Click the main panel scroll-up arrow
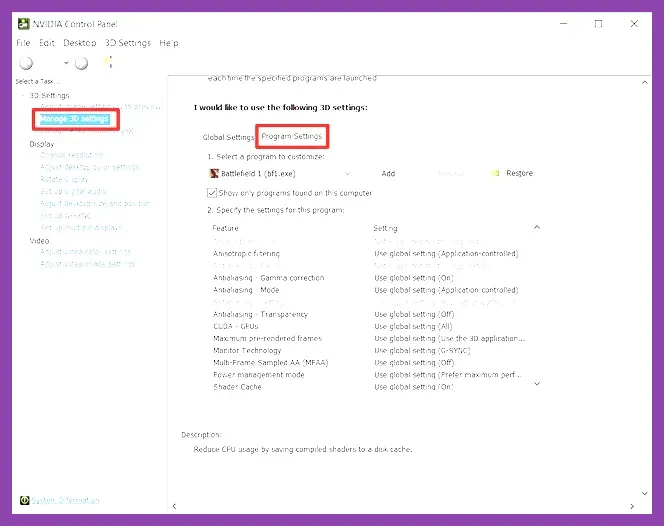This screenshot has width=664, height=526. (x=645, y=82)
